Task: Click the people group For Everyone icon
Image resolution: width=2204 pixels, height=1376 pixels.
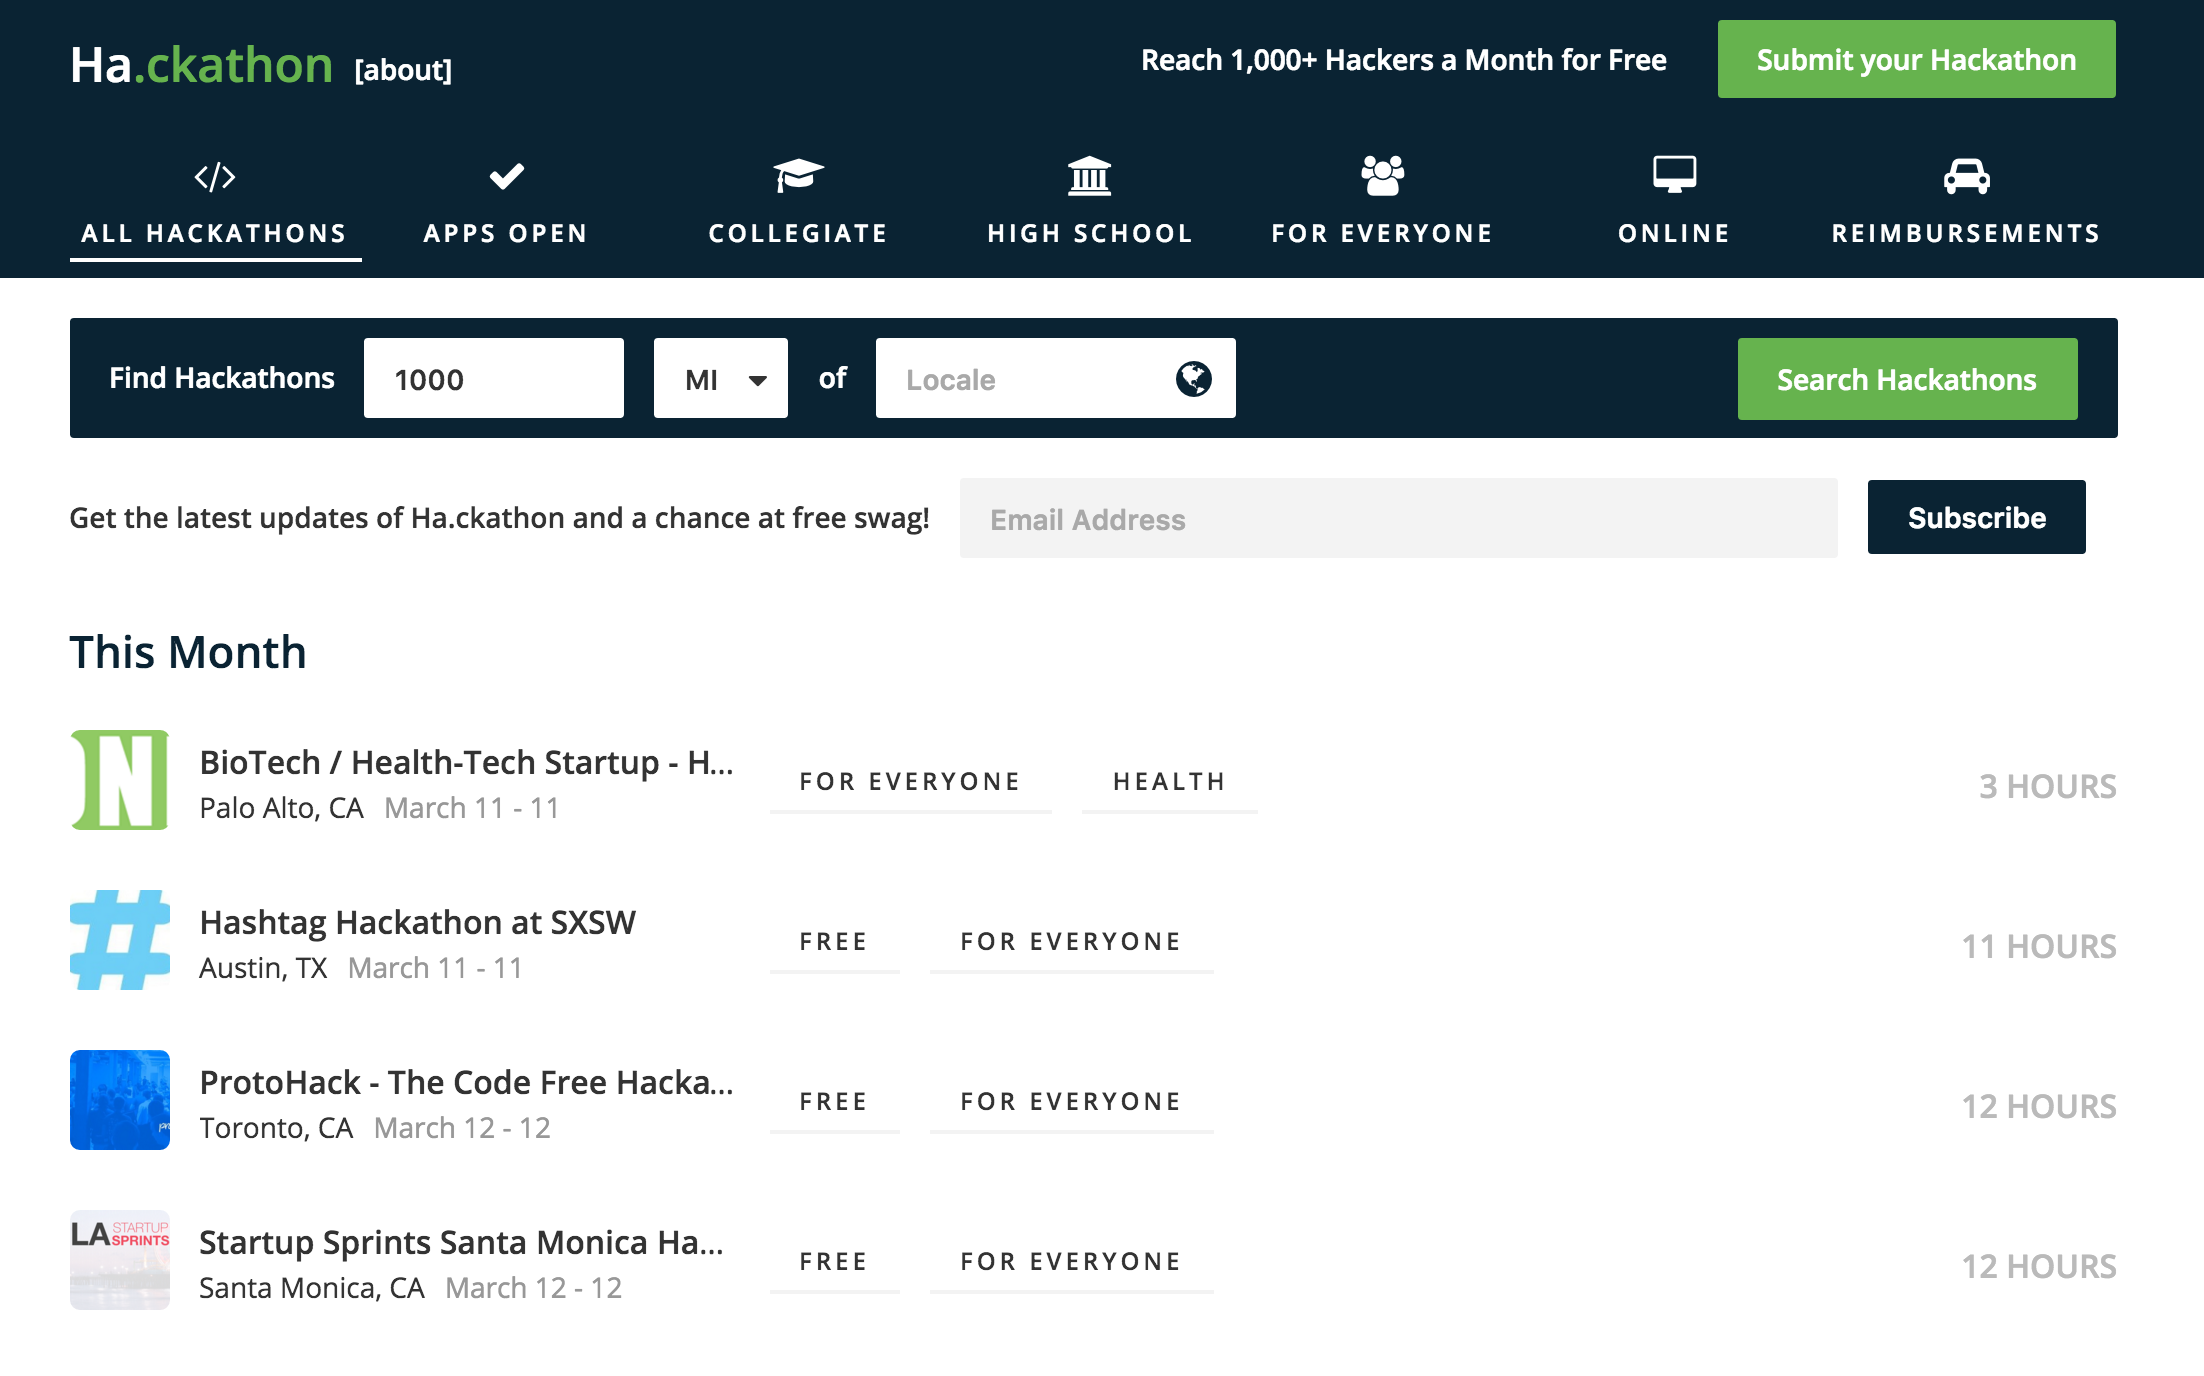Action: coord(1382,176)
